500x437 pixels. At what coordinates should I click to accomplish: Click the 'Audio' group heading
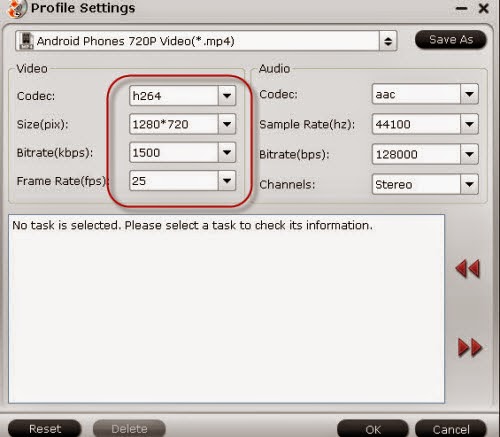pyautogui.click(x=274, y=69)
